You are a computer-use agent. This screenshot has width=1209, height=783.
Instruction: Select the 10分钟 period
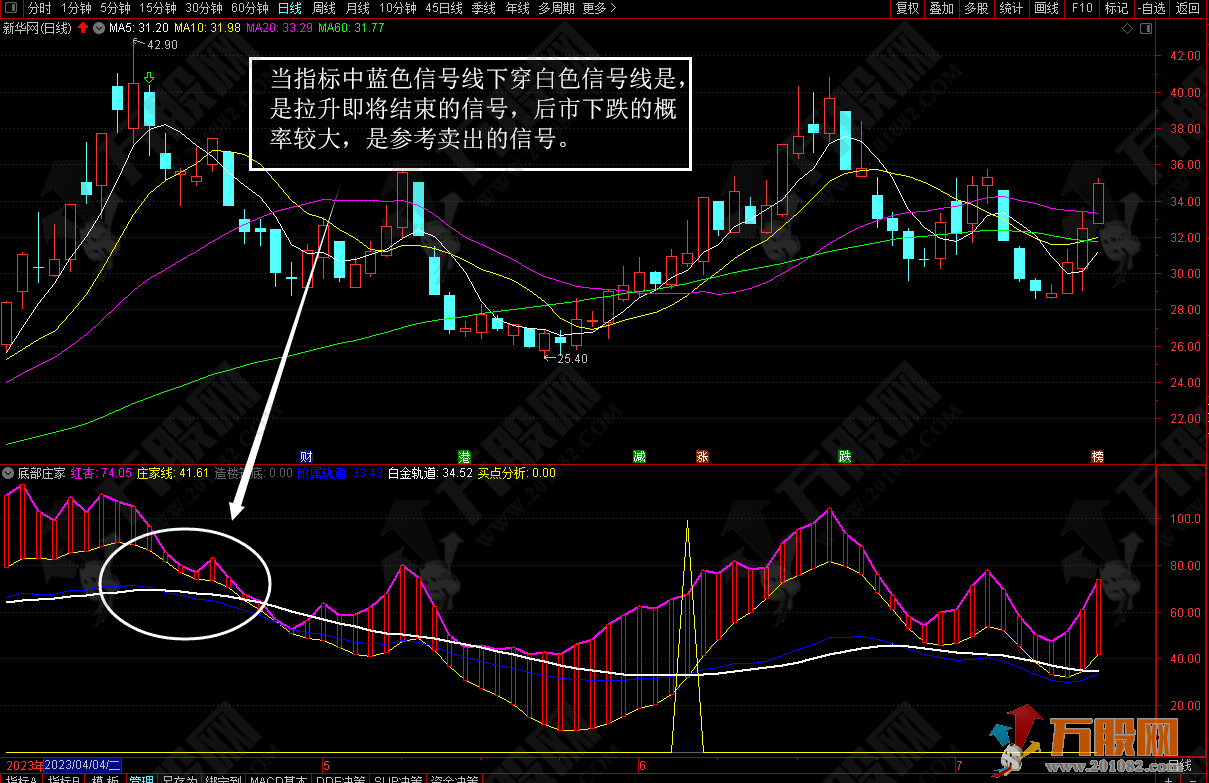398,8
